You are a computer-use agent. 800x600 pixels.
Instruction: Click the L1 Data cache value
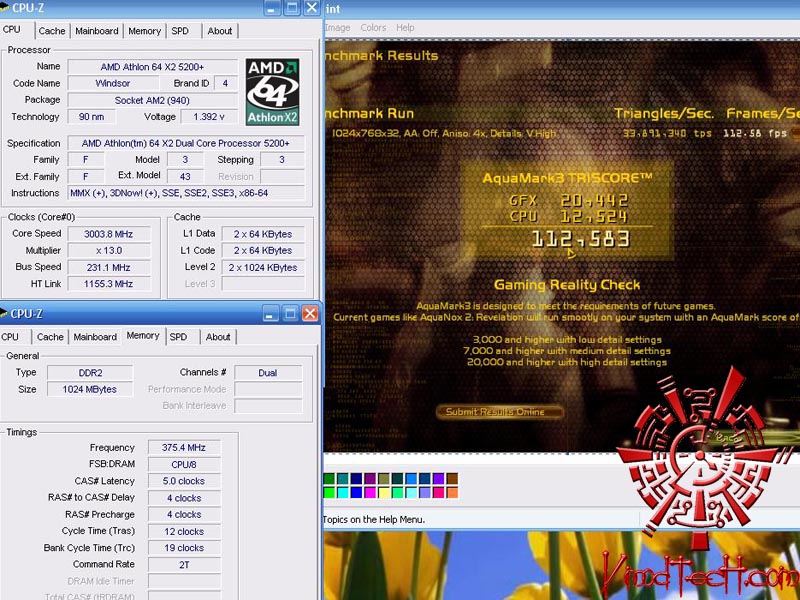pos(263,234)
